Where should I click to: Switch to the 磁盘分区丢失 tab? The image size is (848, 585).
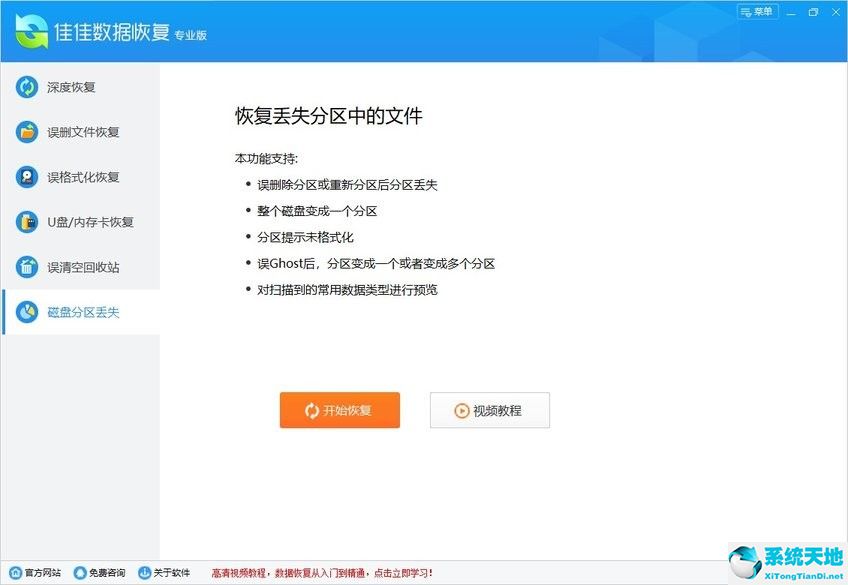pyautogui.click(x=82, y=312)
